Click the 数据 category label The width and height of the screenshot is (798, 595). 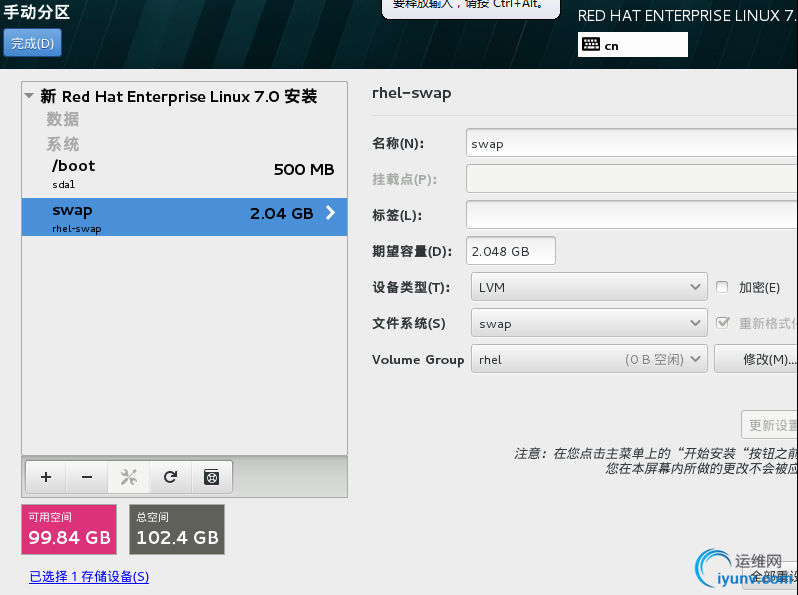coord(63,119)
